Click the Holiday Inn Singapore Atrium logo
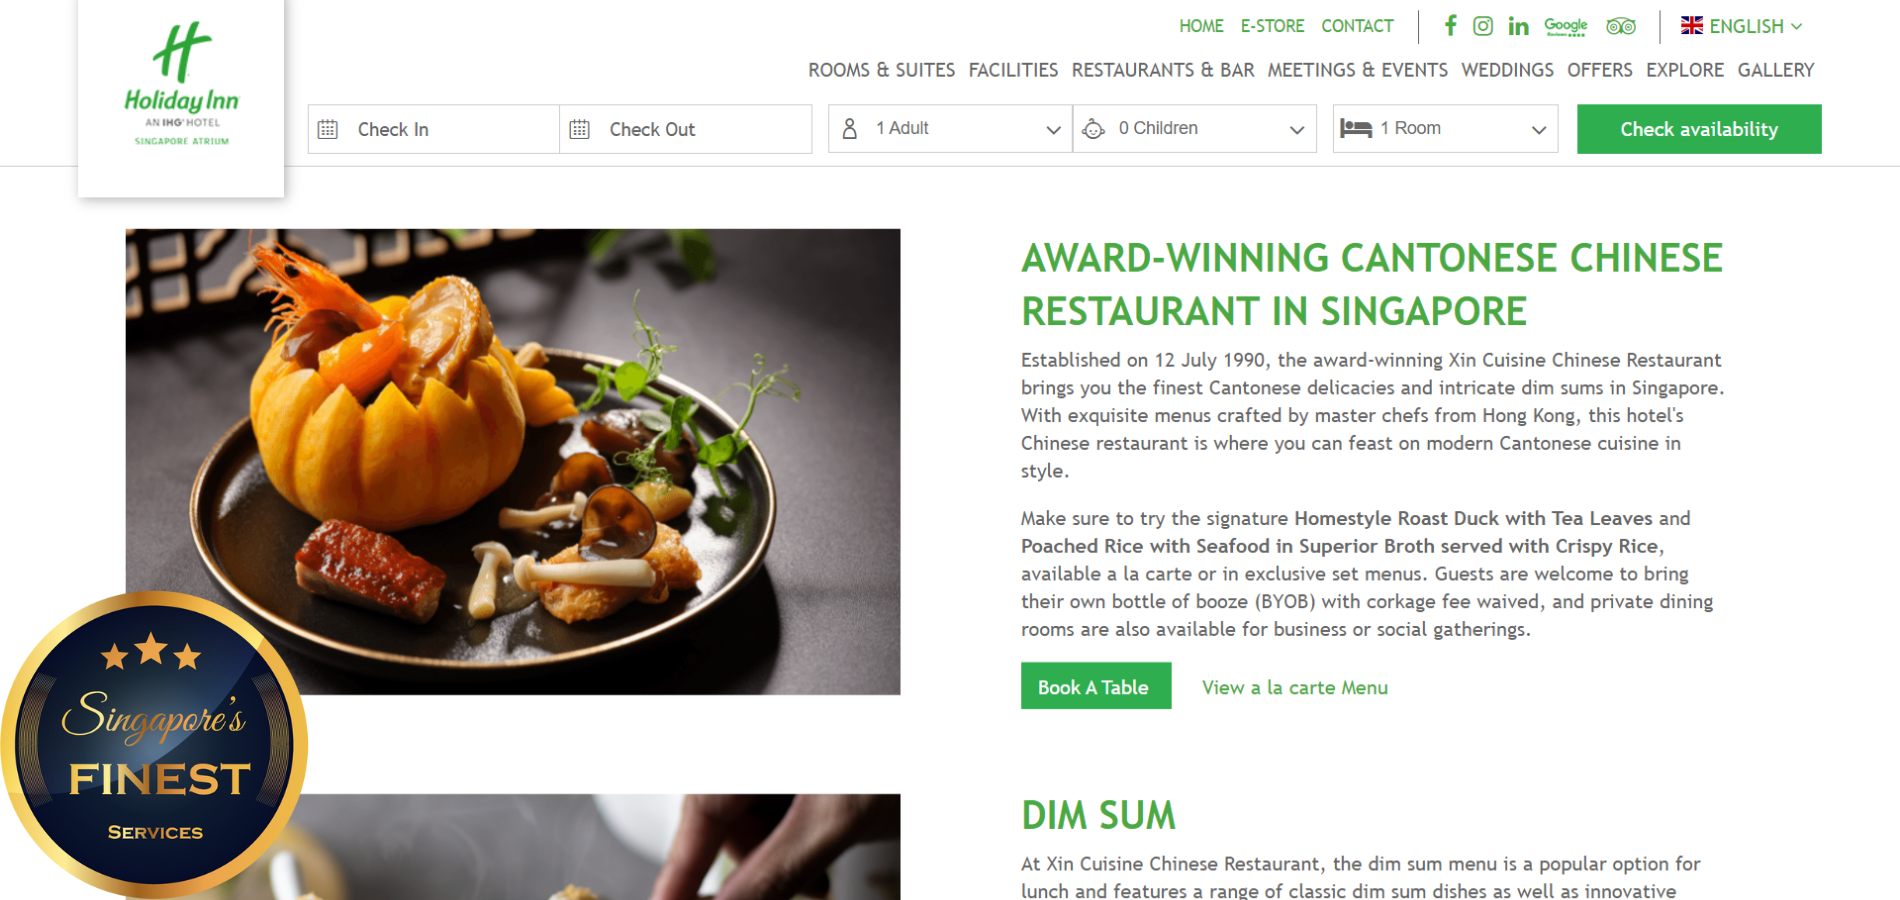Viewport: 1900px width, 900px height. (x=181, y=85)
